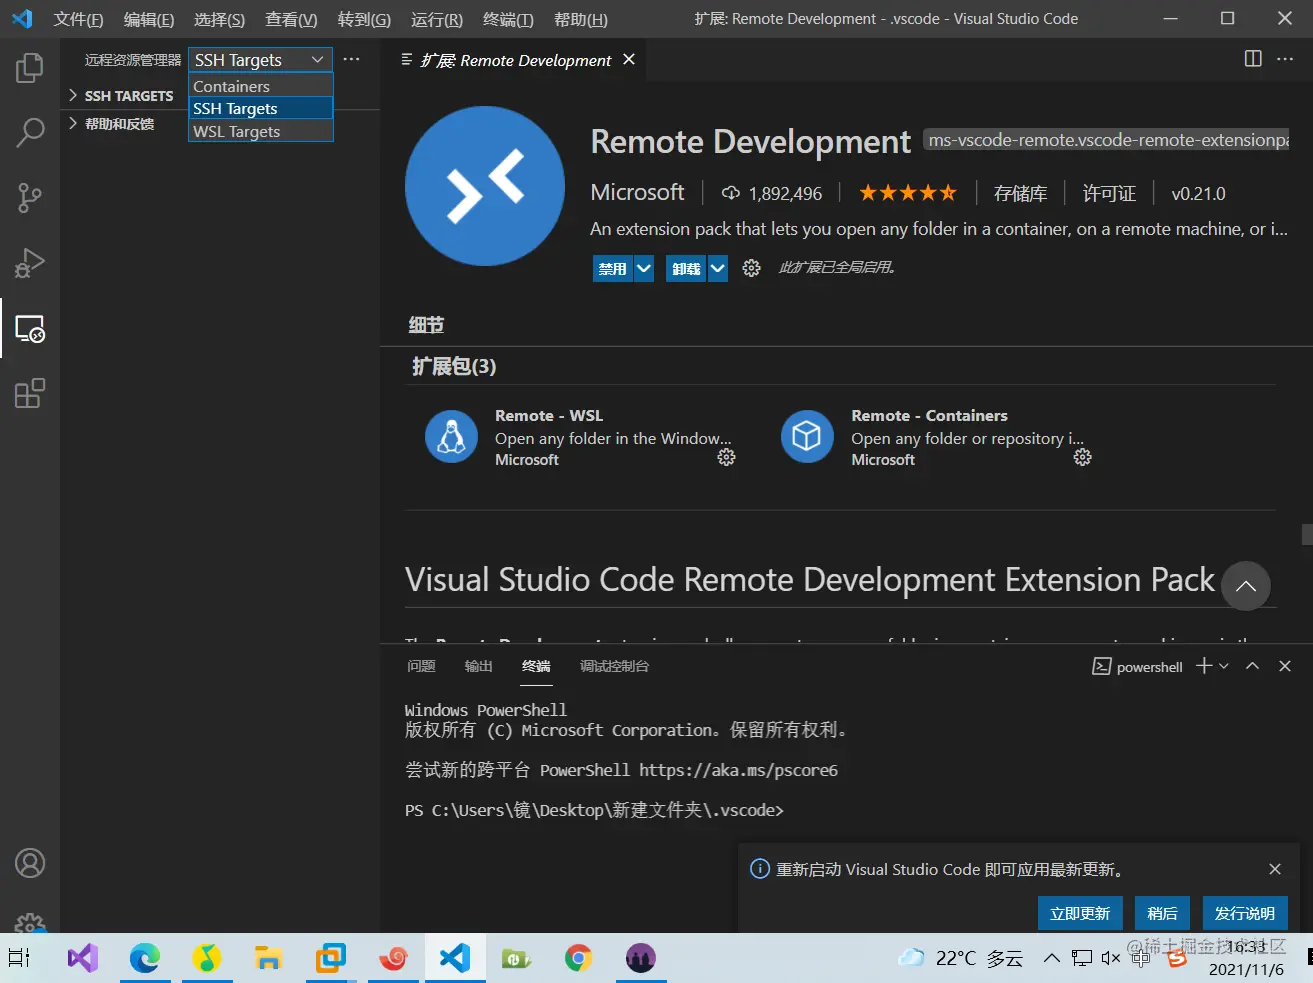Viewport: 1313px width, 983px height.
Task: Switch to the 输出 panel tab
Action: 479,666
